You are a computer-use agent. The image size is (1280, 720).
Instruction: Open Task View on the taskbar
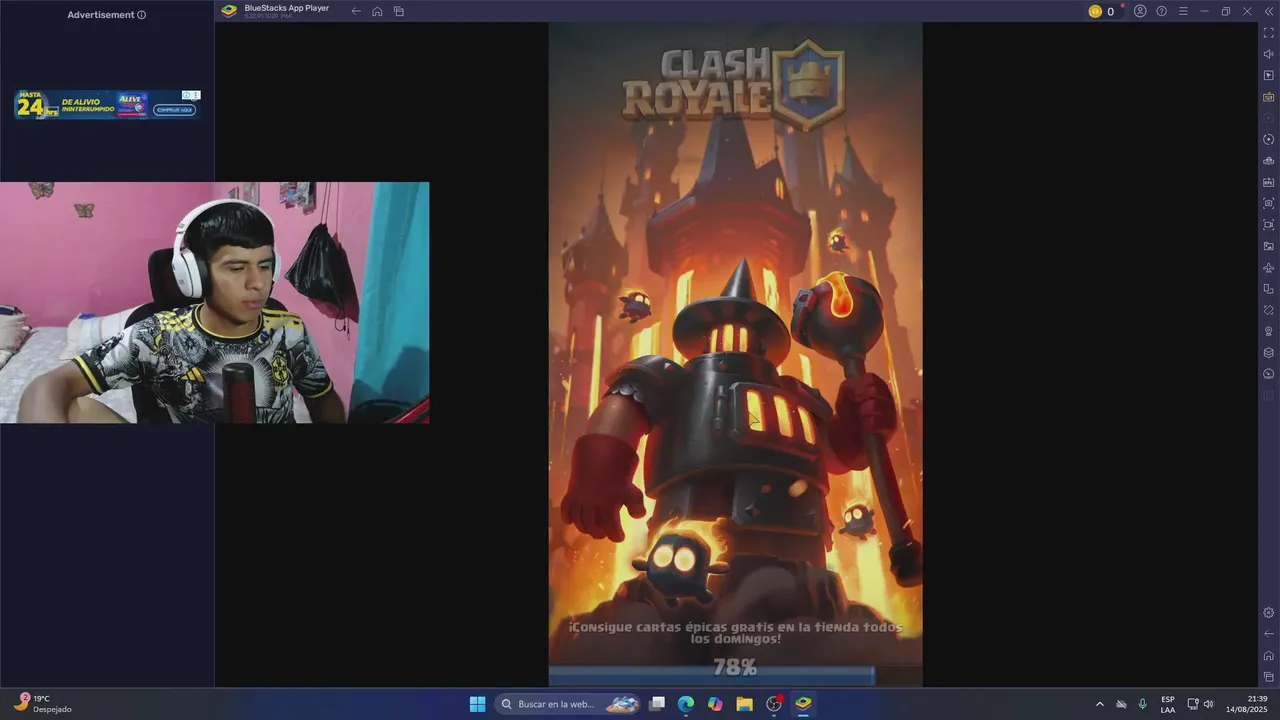(x=657, y=704)
